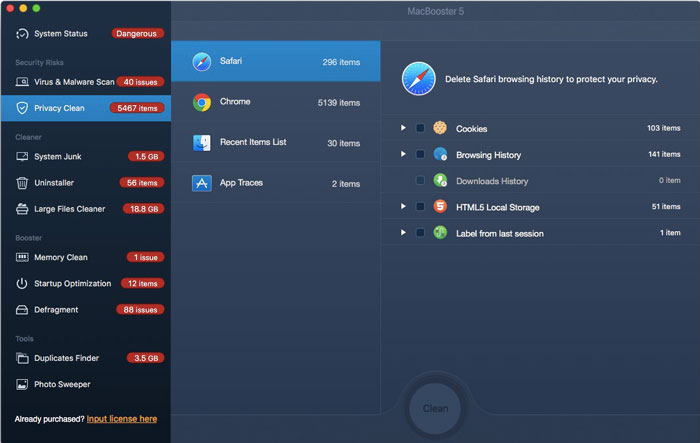Screen dimensions: 700x443
Task: Click the Startup Optimization power icon
Action: pos(22,284)
